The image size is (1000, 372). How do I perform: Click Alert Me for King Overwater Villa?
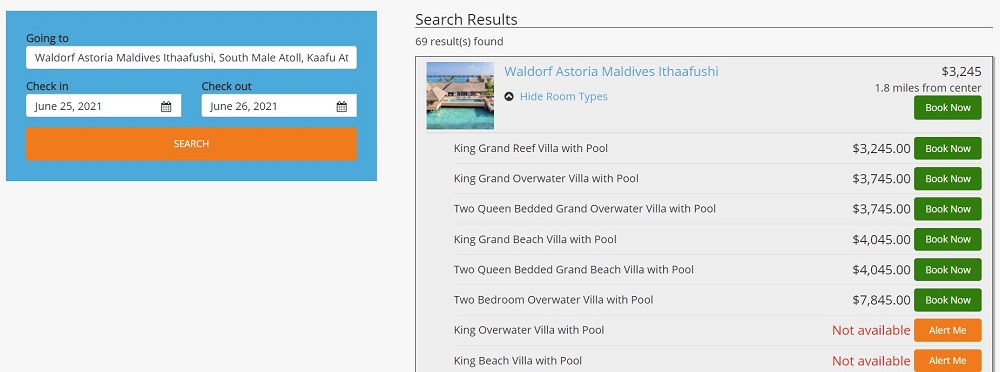tap(948, 331)
